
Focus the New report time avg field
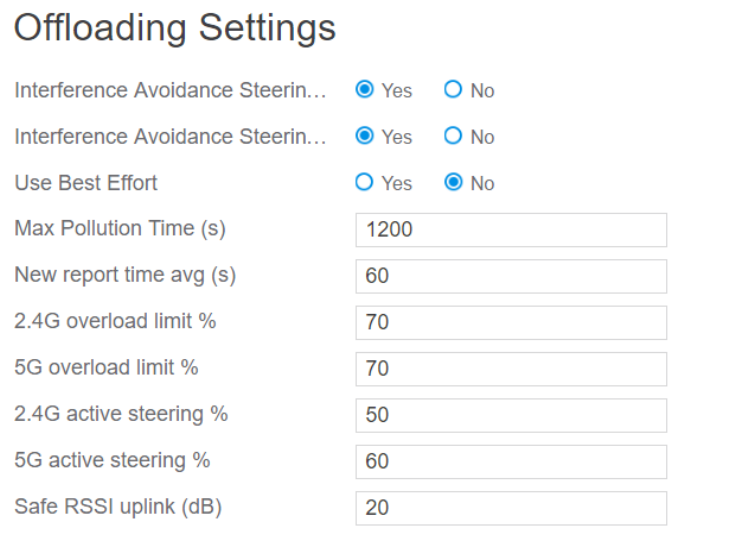point(510,276)
